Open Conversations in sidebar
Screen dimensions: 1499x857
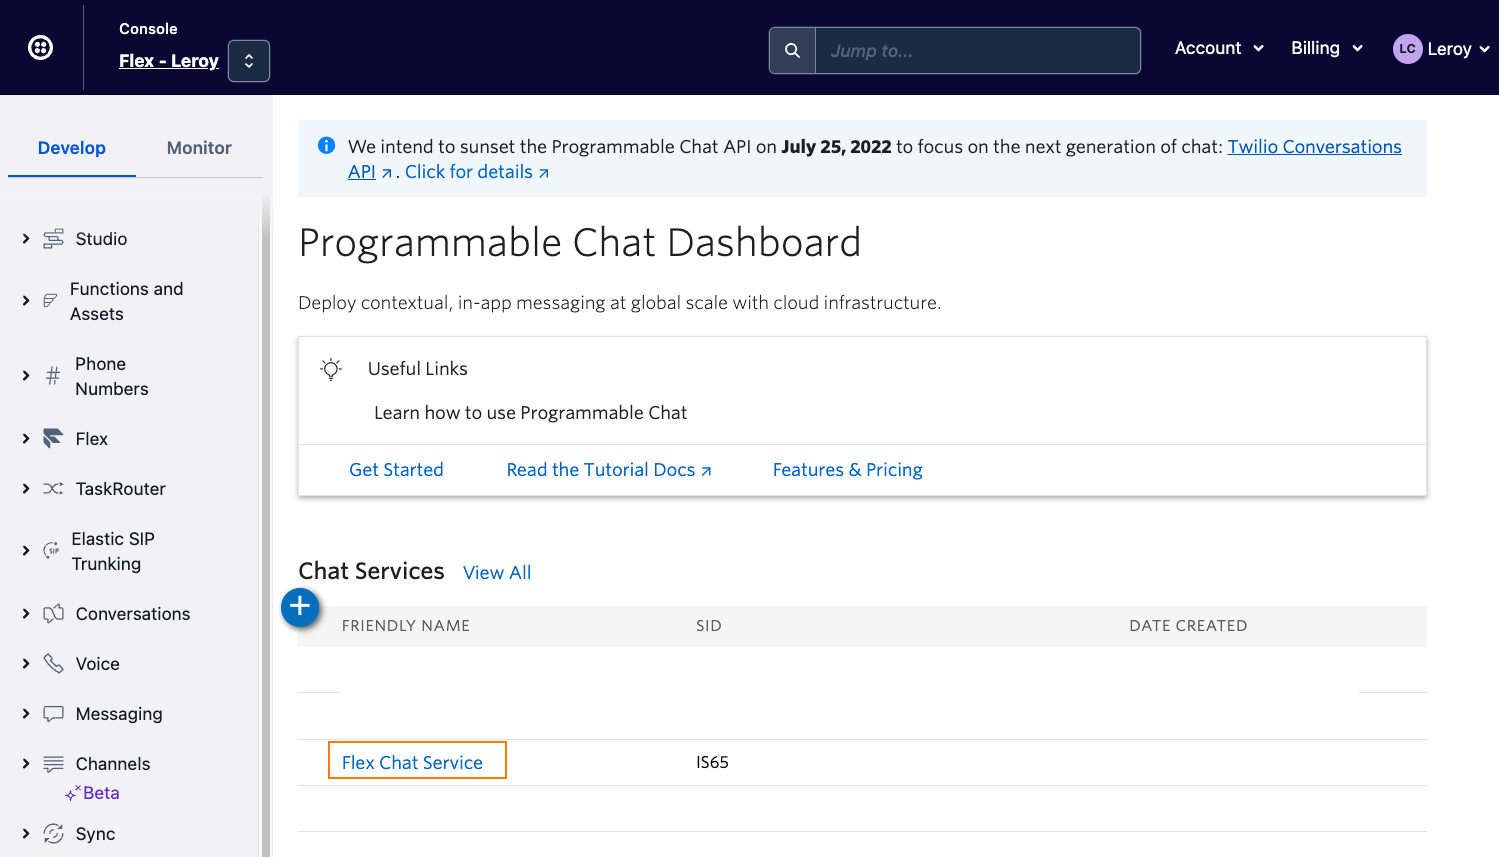(x=133, y=614)
